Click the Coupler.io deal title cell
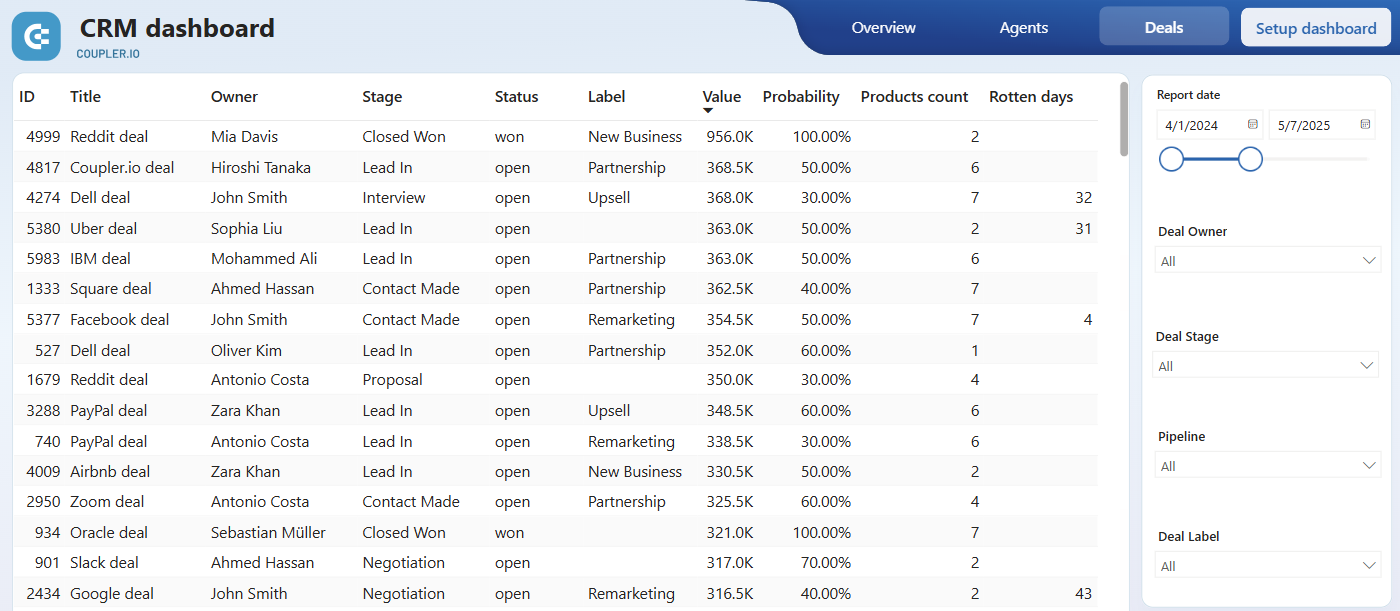1400x611 pixels. 122,167
